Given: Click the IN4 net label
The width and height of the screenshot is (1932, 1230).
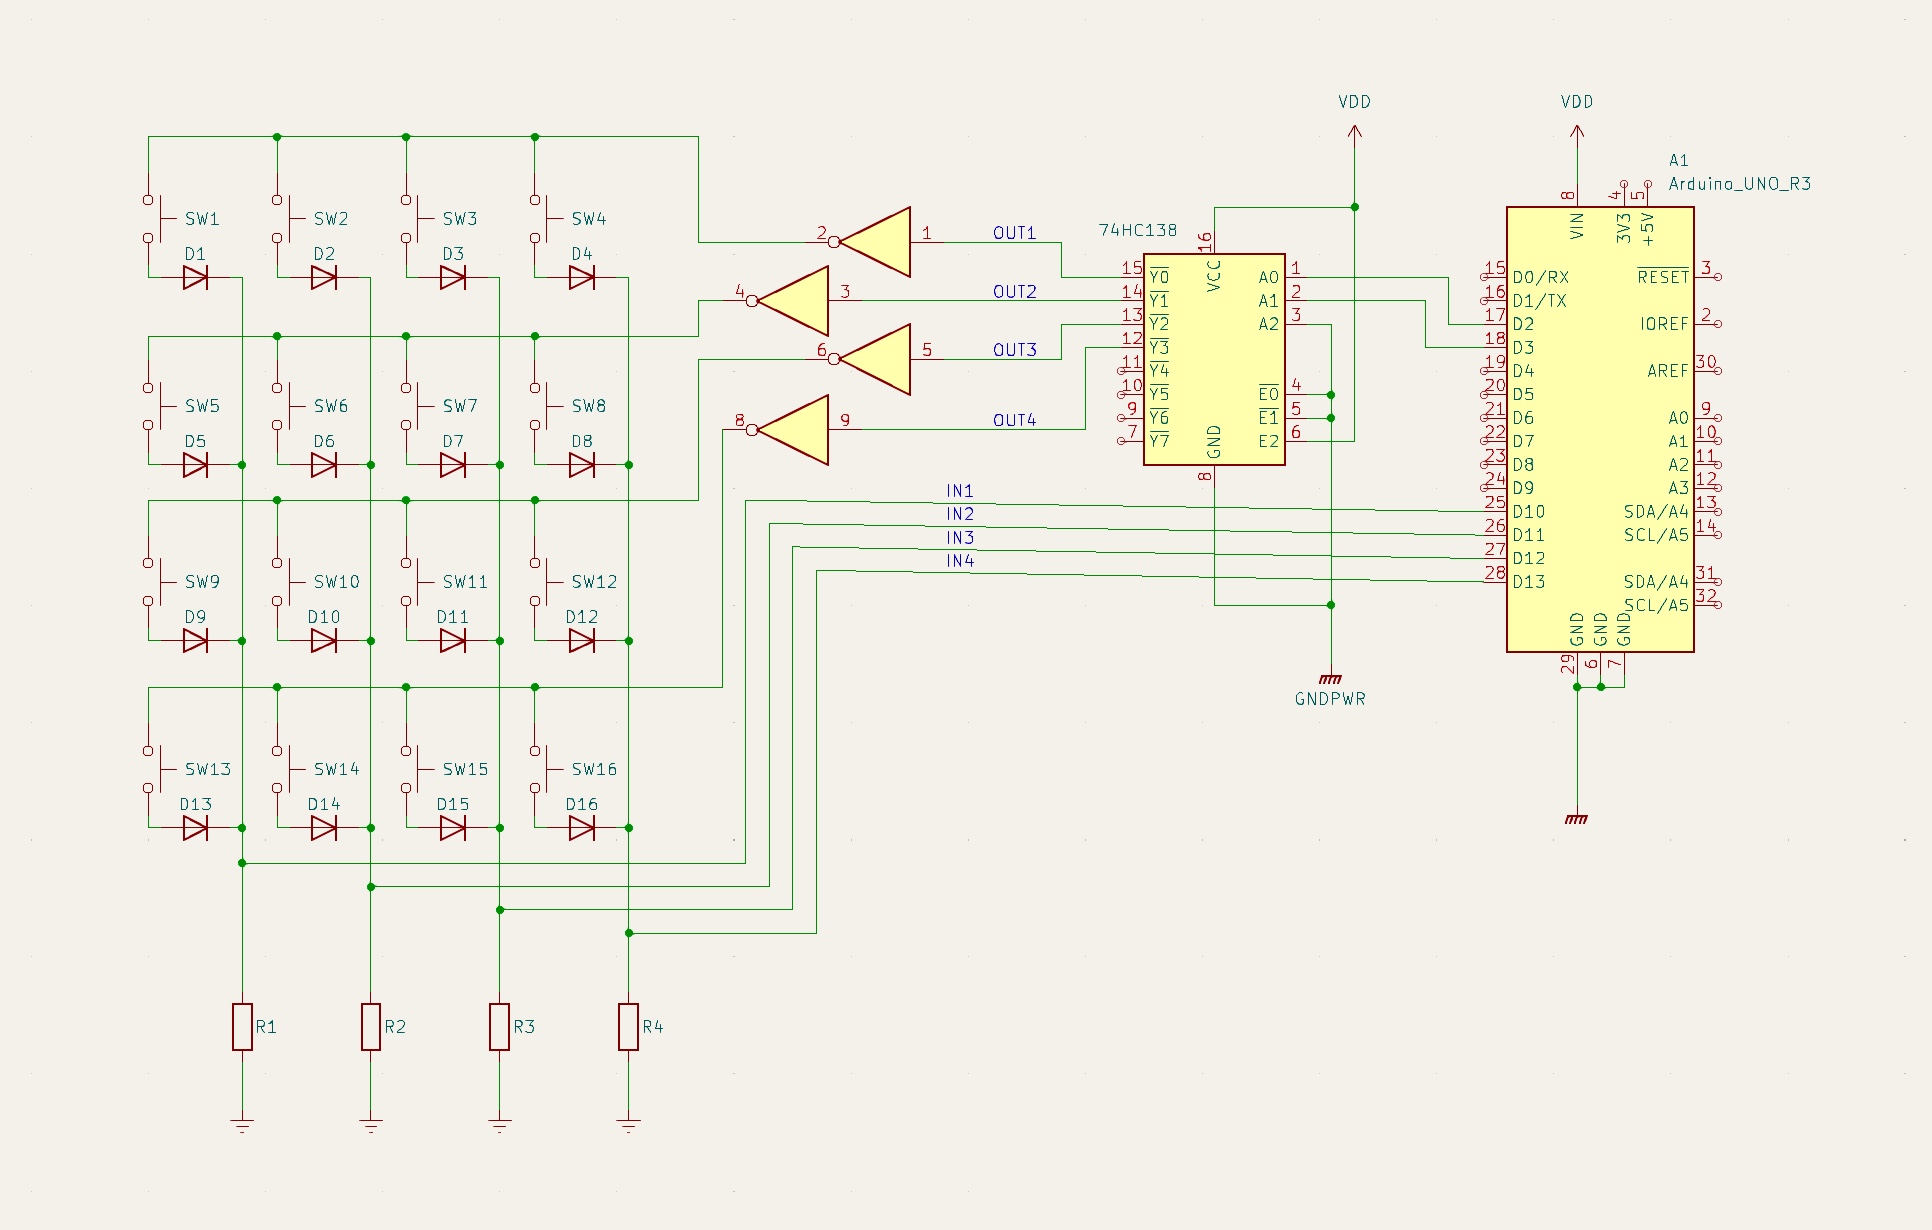Looking at the screenshot, I should [960, 561].
